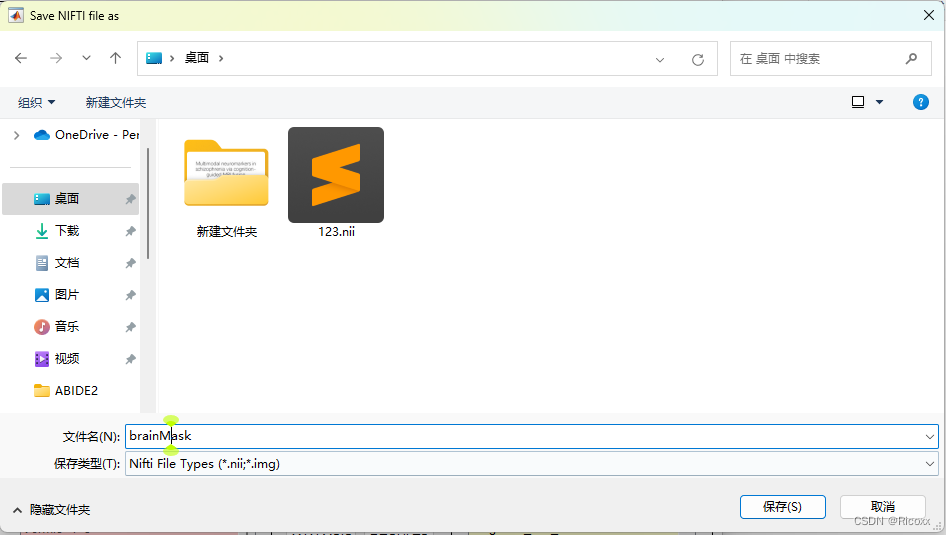Refresh the current folder view
This screenshot has height=535, width=946.
[x=698, y=59]
